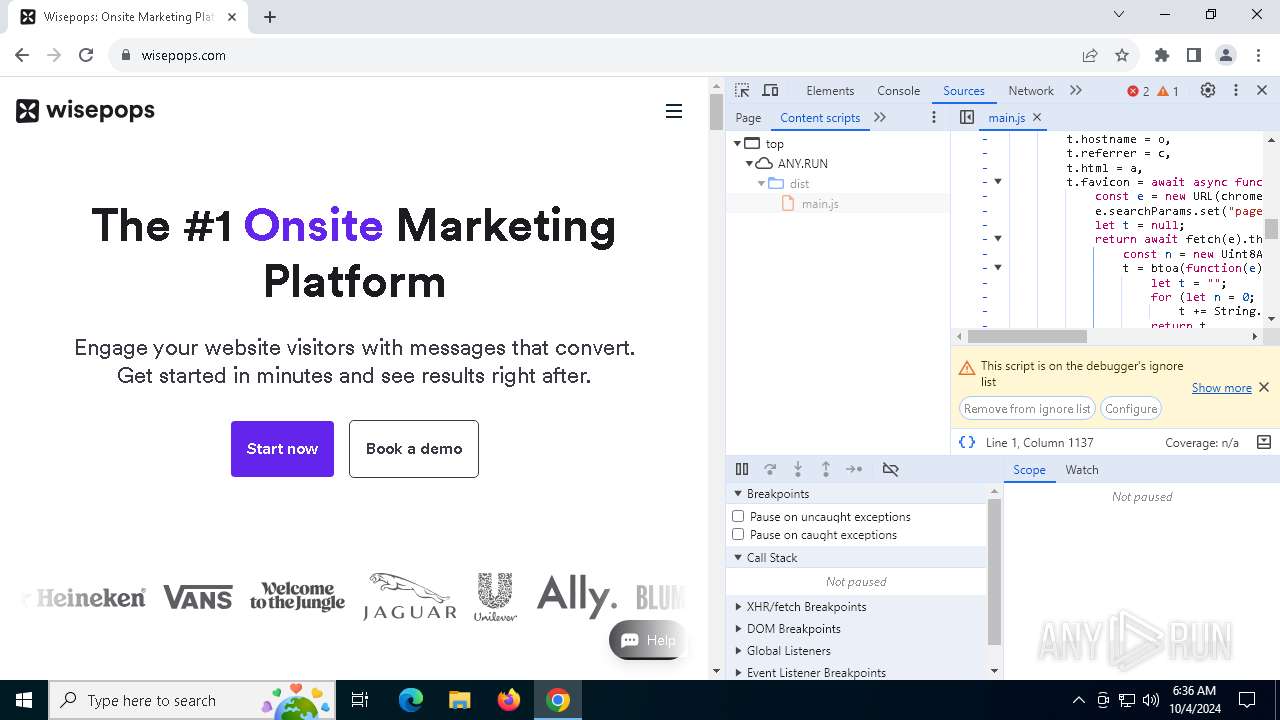Screen dimensions: 1280x720
Task: Enable Pause on uncaught exceptions
Action: pos(738,516)
